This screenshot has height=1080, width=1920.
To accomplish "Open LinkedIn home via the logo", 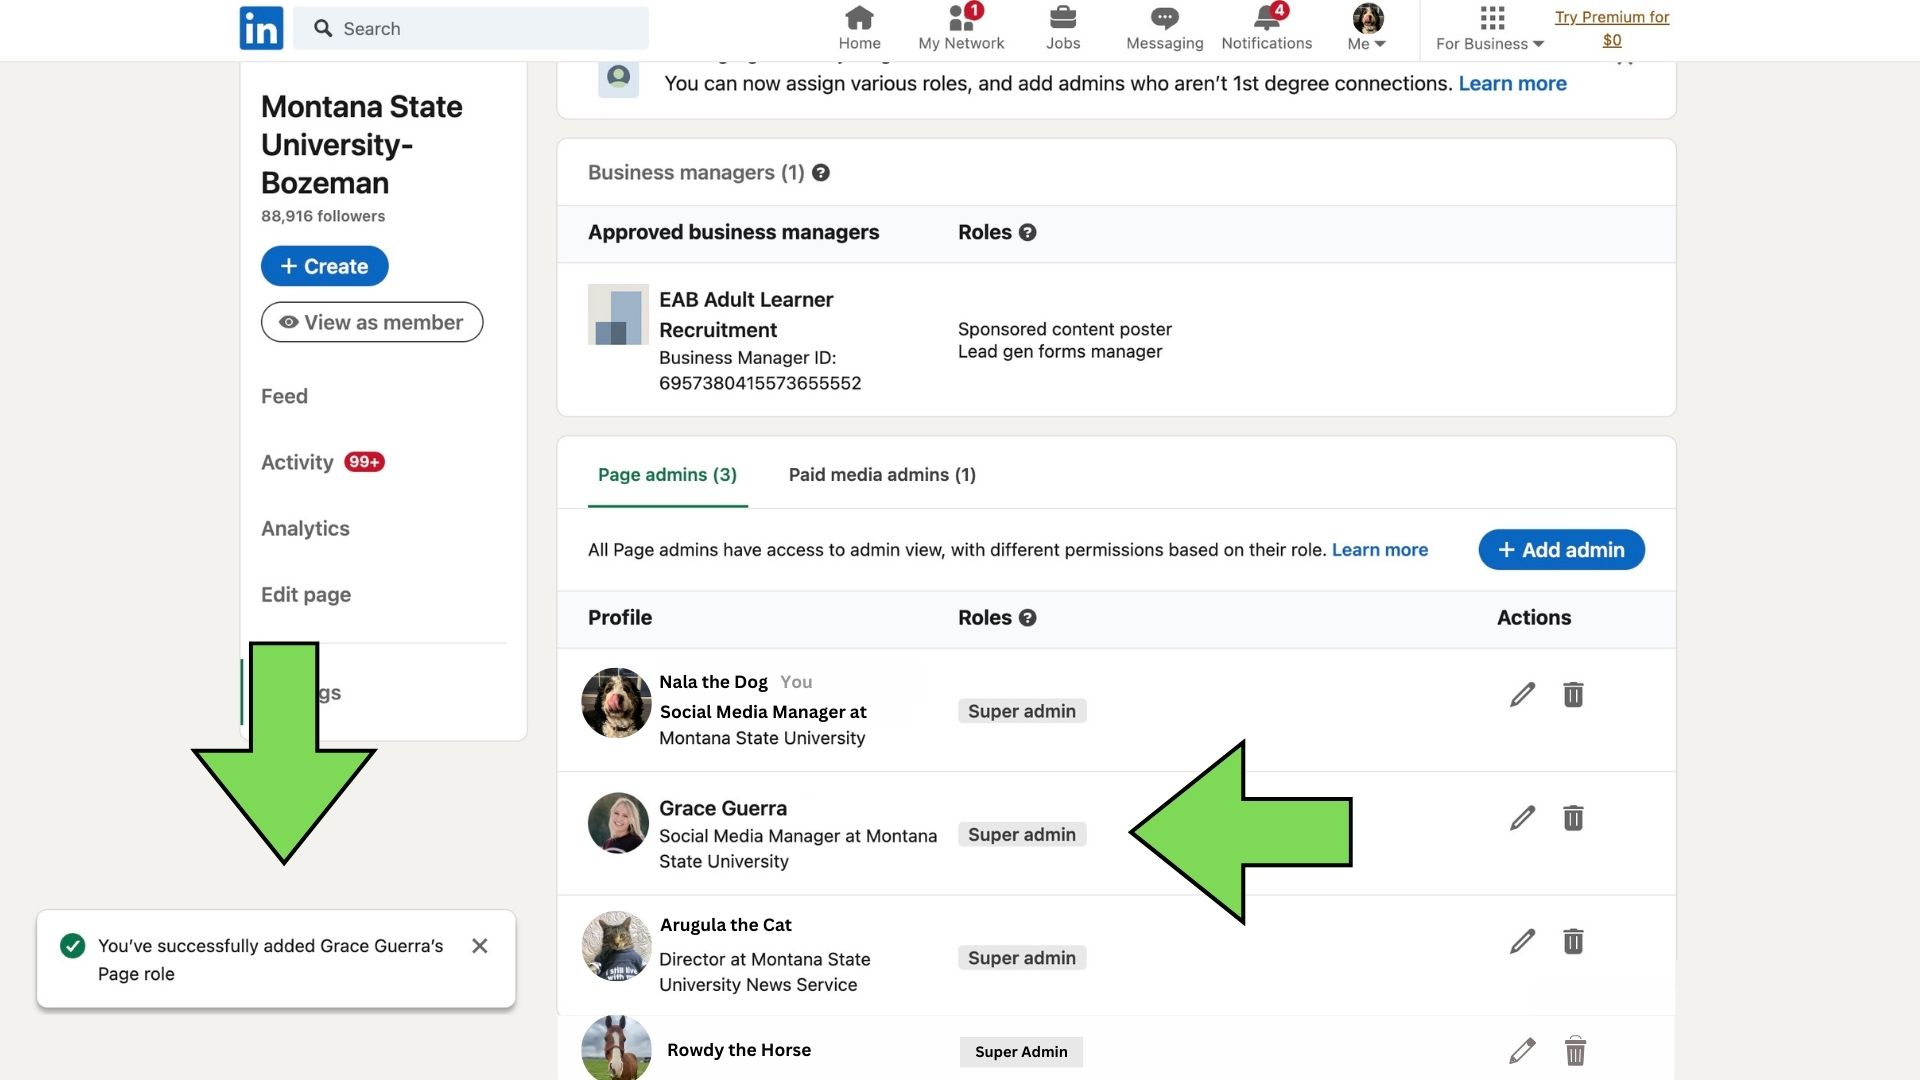I will tap(261, 28).
